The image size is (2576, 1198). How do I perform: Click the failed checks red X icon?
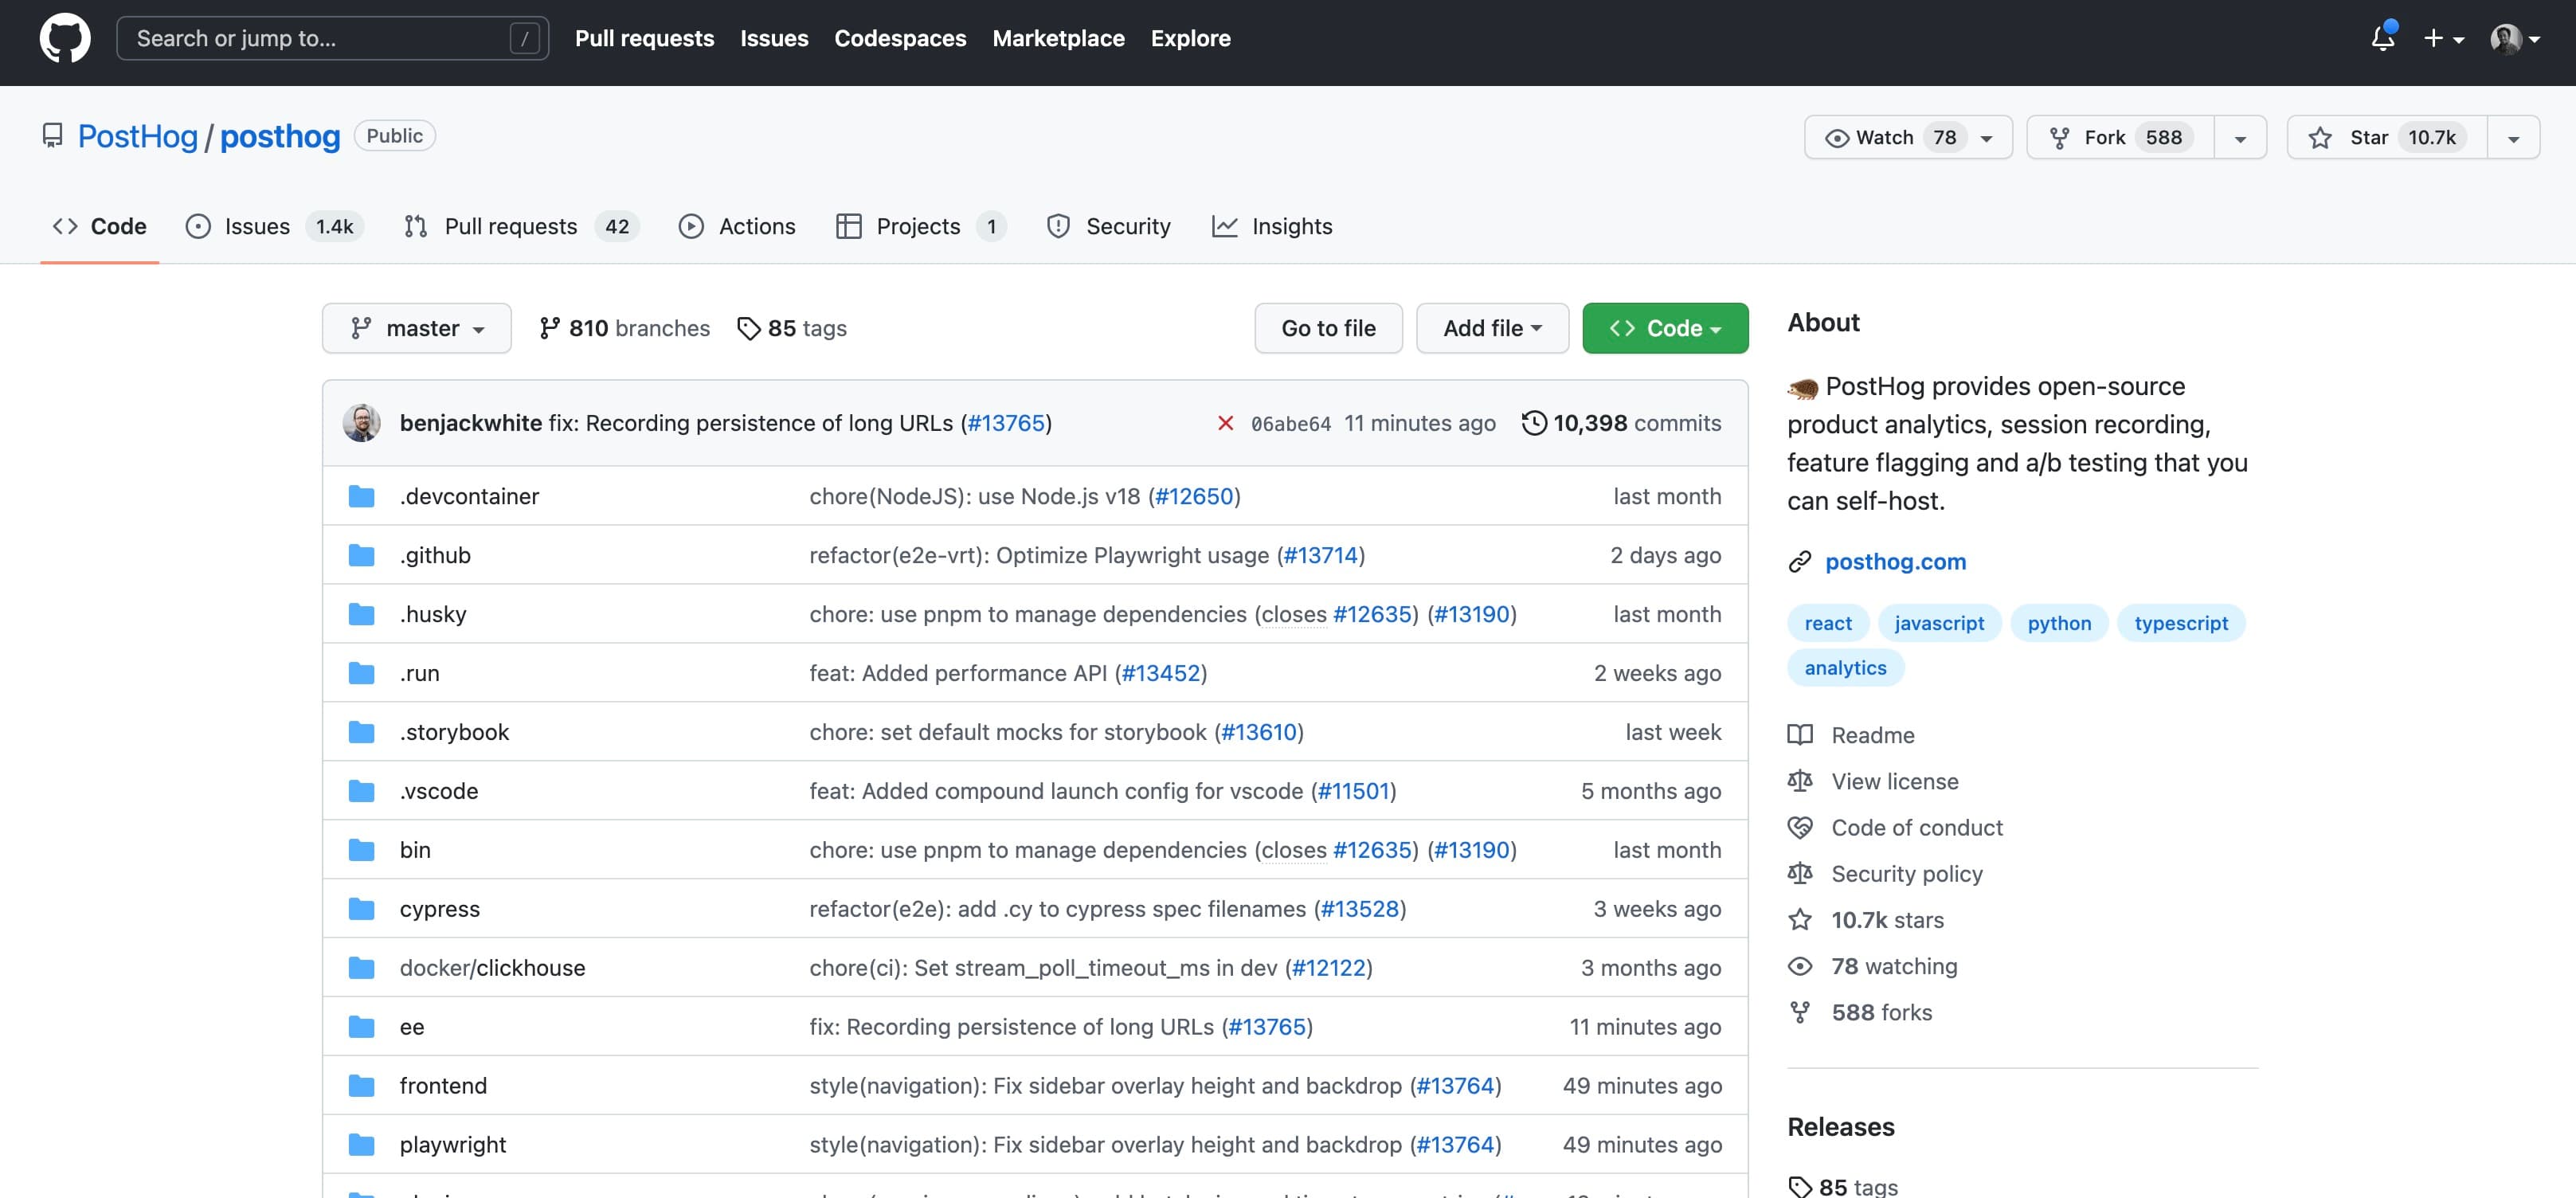pos(1225,423)
